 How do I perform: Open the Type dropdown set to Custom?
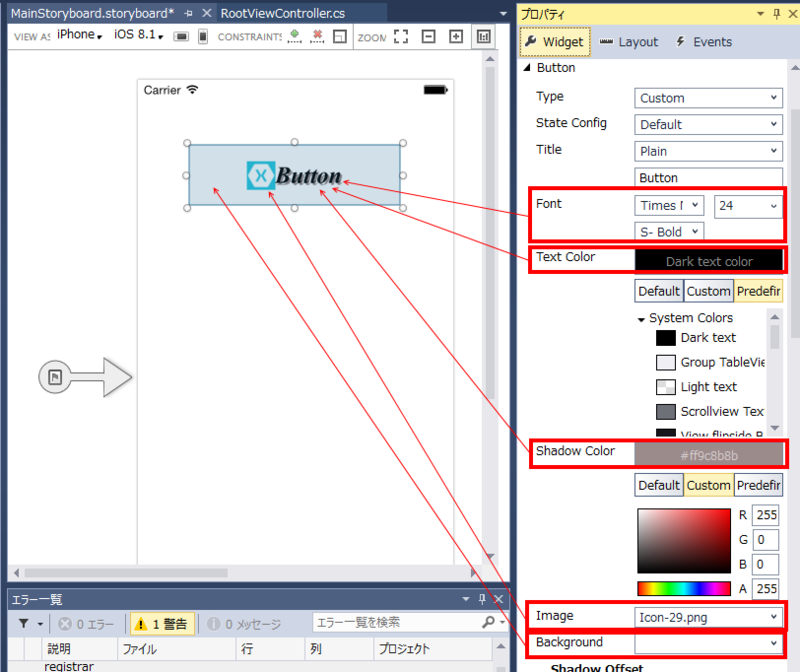tap(708, 98)
